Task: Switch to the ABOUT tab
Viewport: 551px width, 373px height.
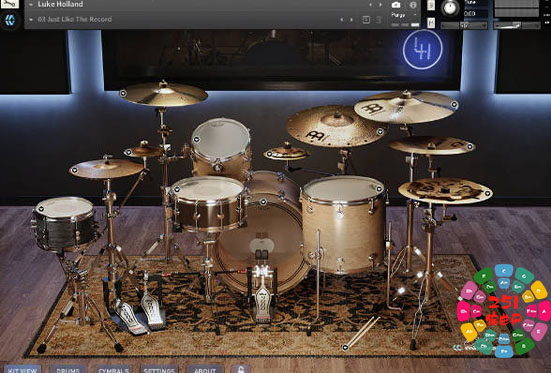Action: (205, 369)
